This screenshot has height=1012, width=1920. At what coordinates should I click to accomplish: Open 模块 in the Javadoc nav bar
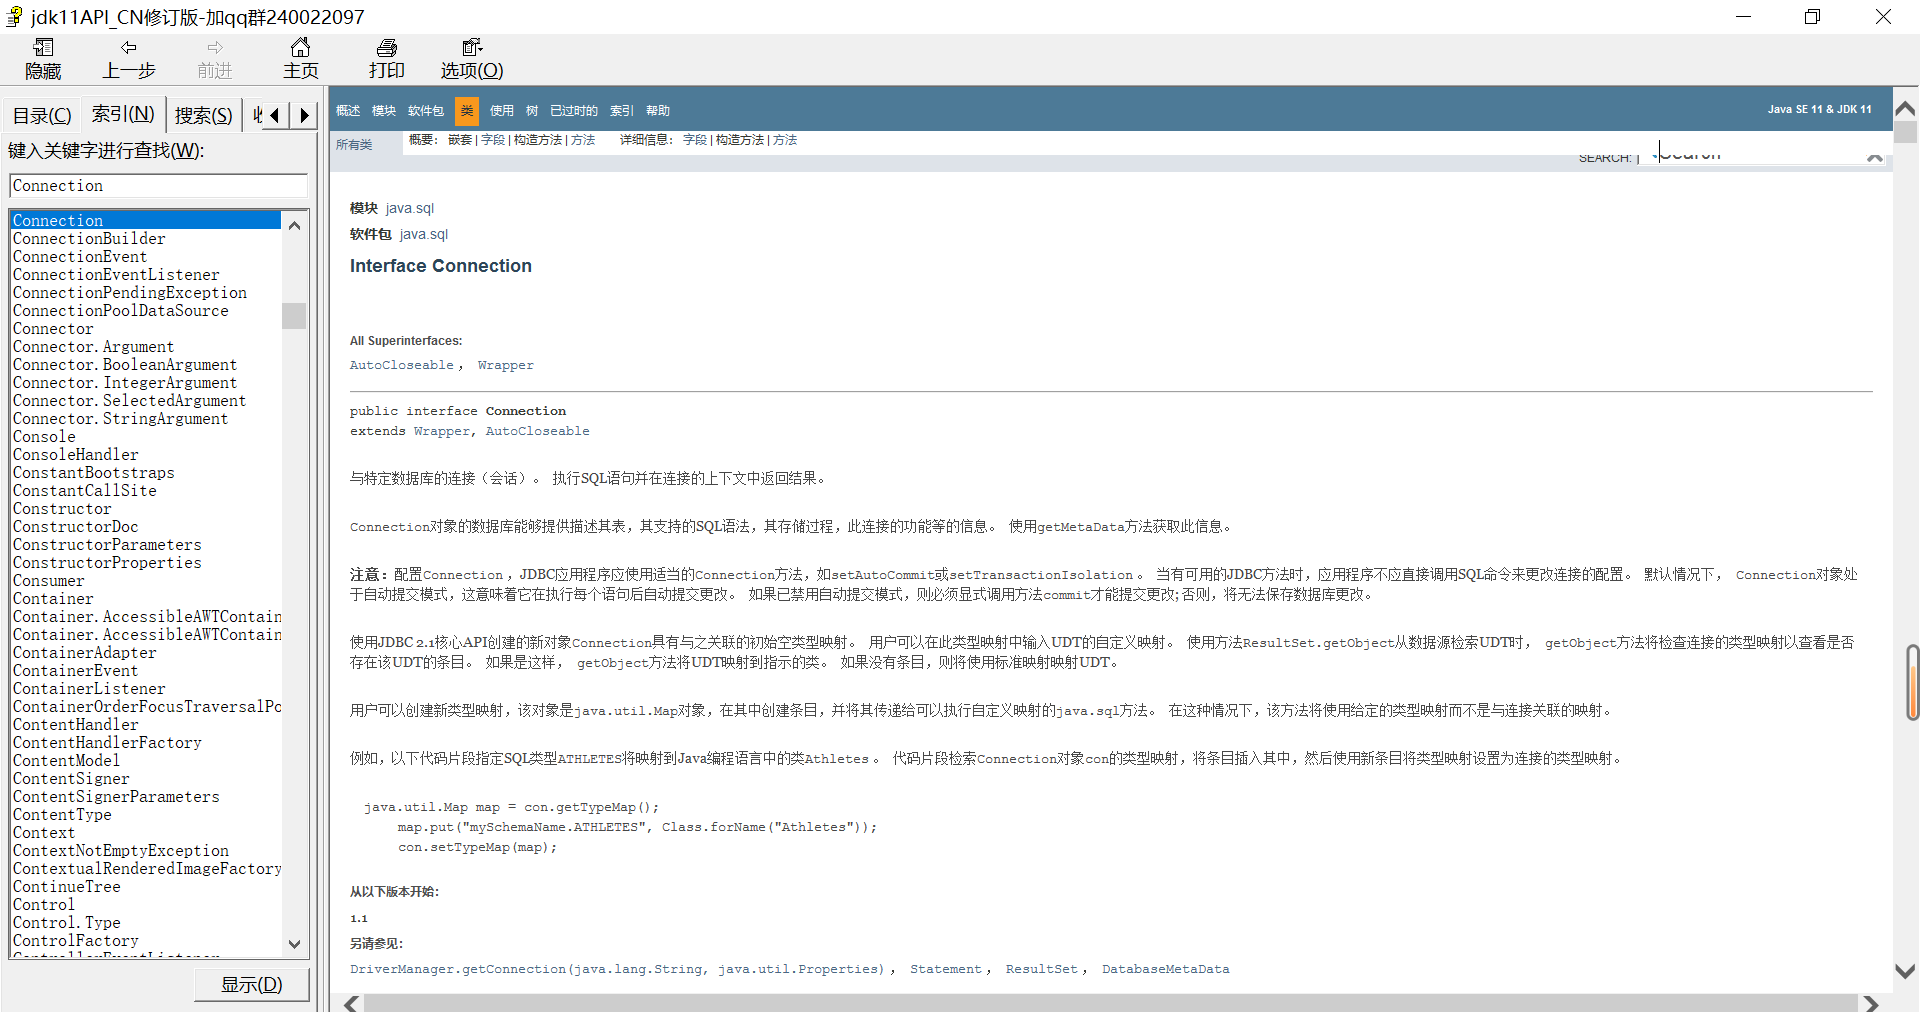(x=384, y=111)
